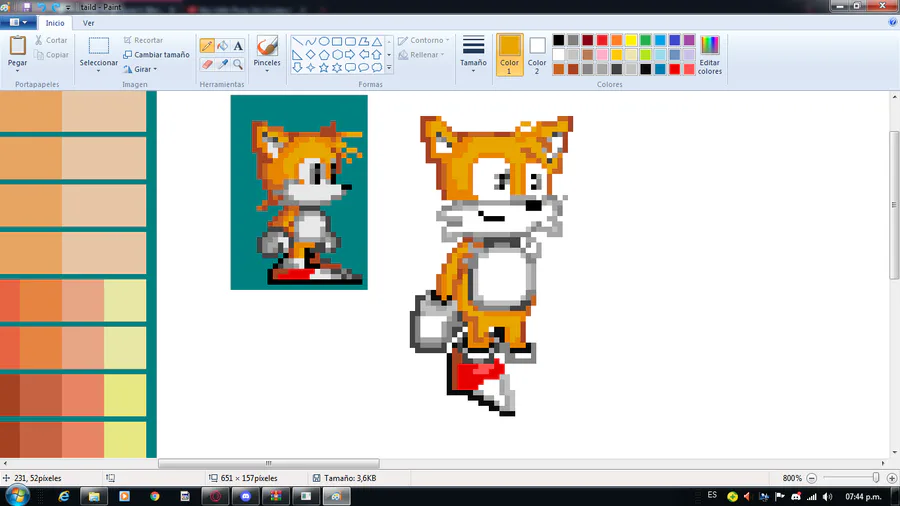Select the Fill with color bucket tool
The width and height of the screenshot is (900, 506).
(x=223, y=46)
